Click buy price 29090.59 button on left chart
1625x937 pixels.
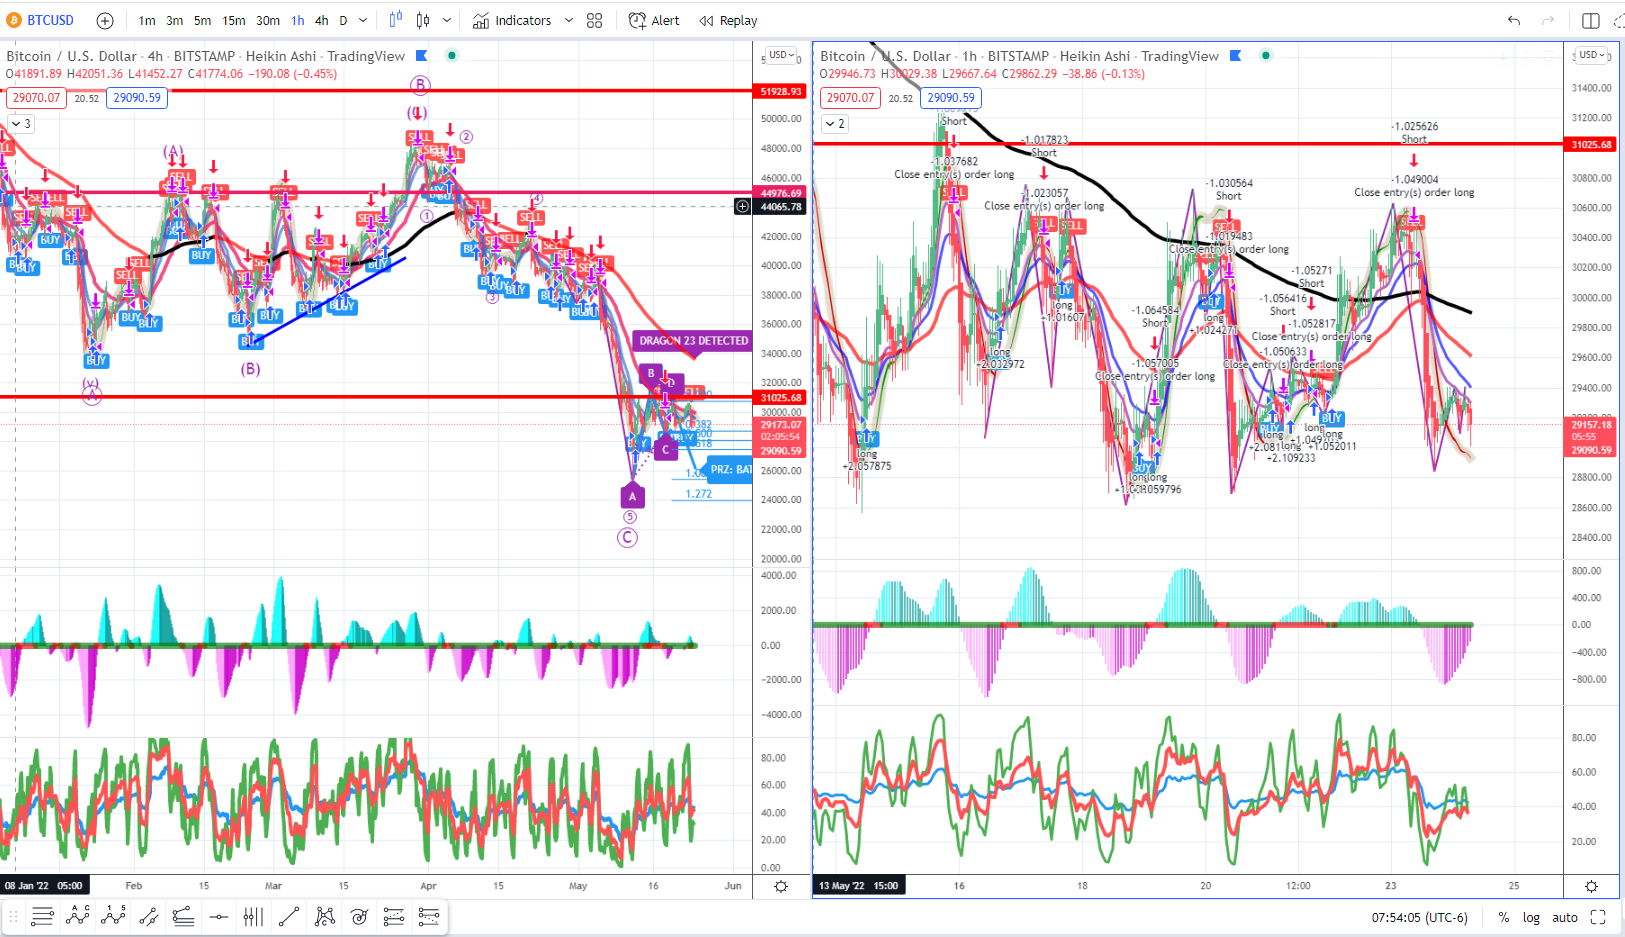137,98
